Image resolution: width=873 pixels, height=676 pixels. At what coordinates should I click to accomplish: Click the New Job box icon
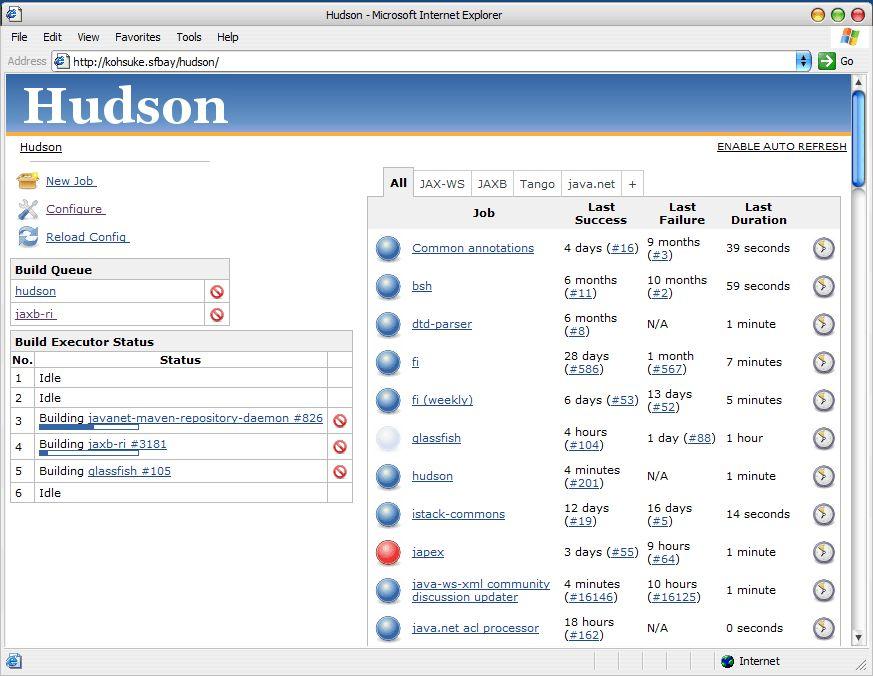click(28, 181)
